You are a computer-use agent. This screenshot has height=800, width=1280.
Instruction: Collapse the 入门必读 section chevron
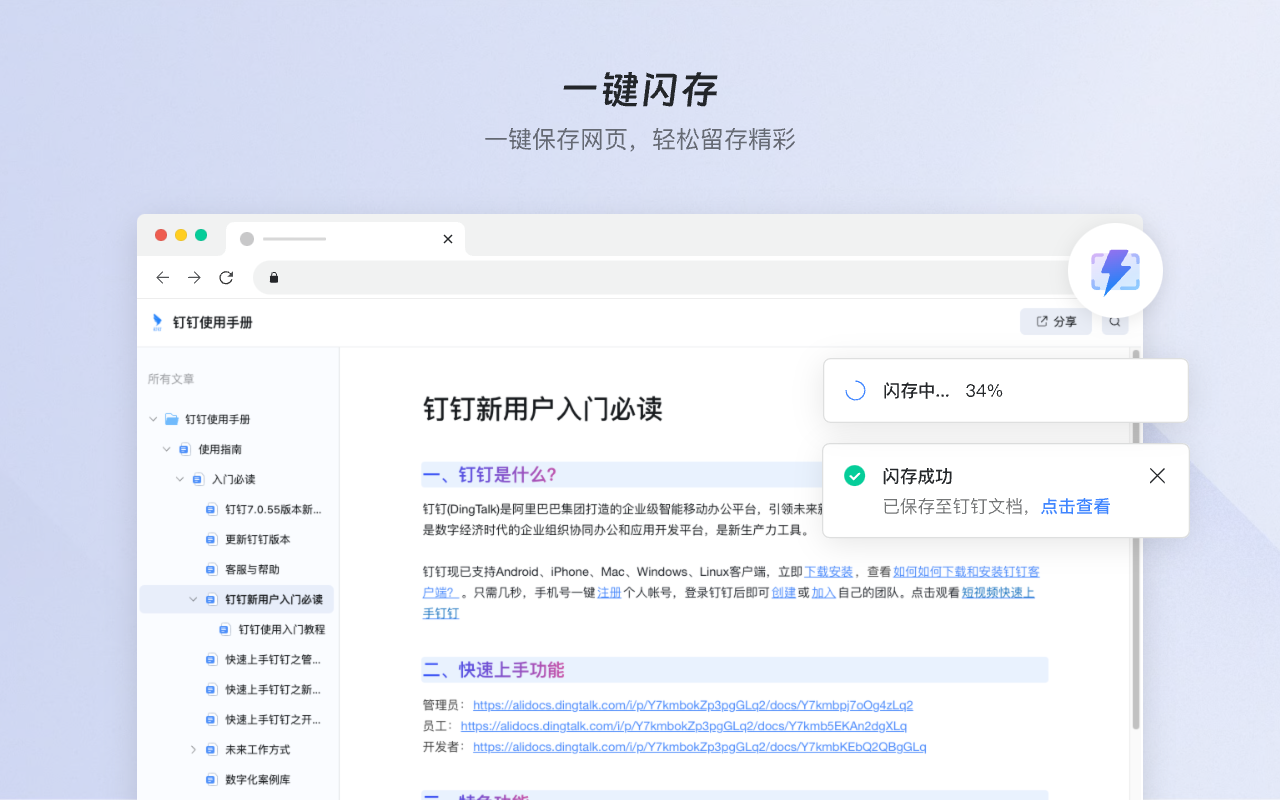click(x=180, y=479)
